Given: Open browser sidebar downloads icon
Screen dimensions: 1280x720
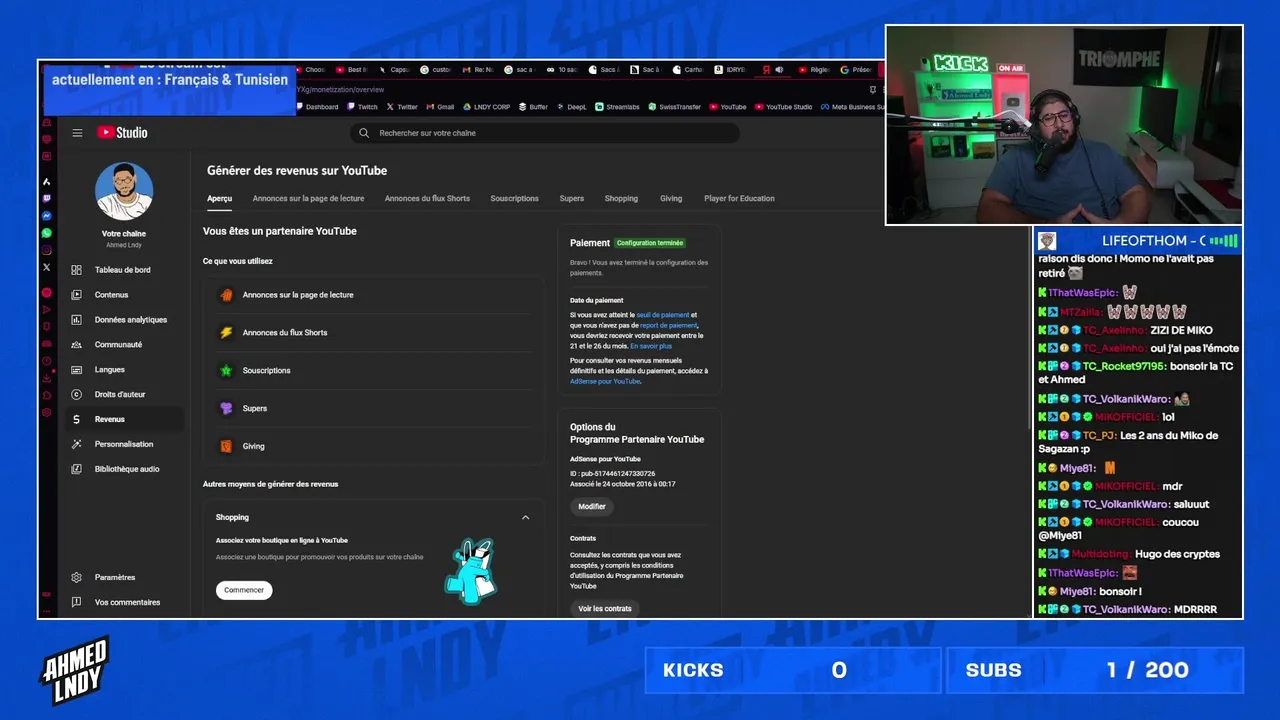Looking at the screenshot, I should [x=47, y=378].
